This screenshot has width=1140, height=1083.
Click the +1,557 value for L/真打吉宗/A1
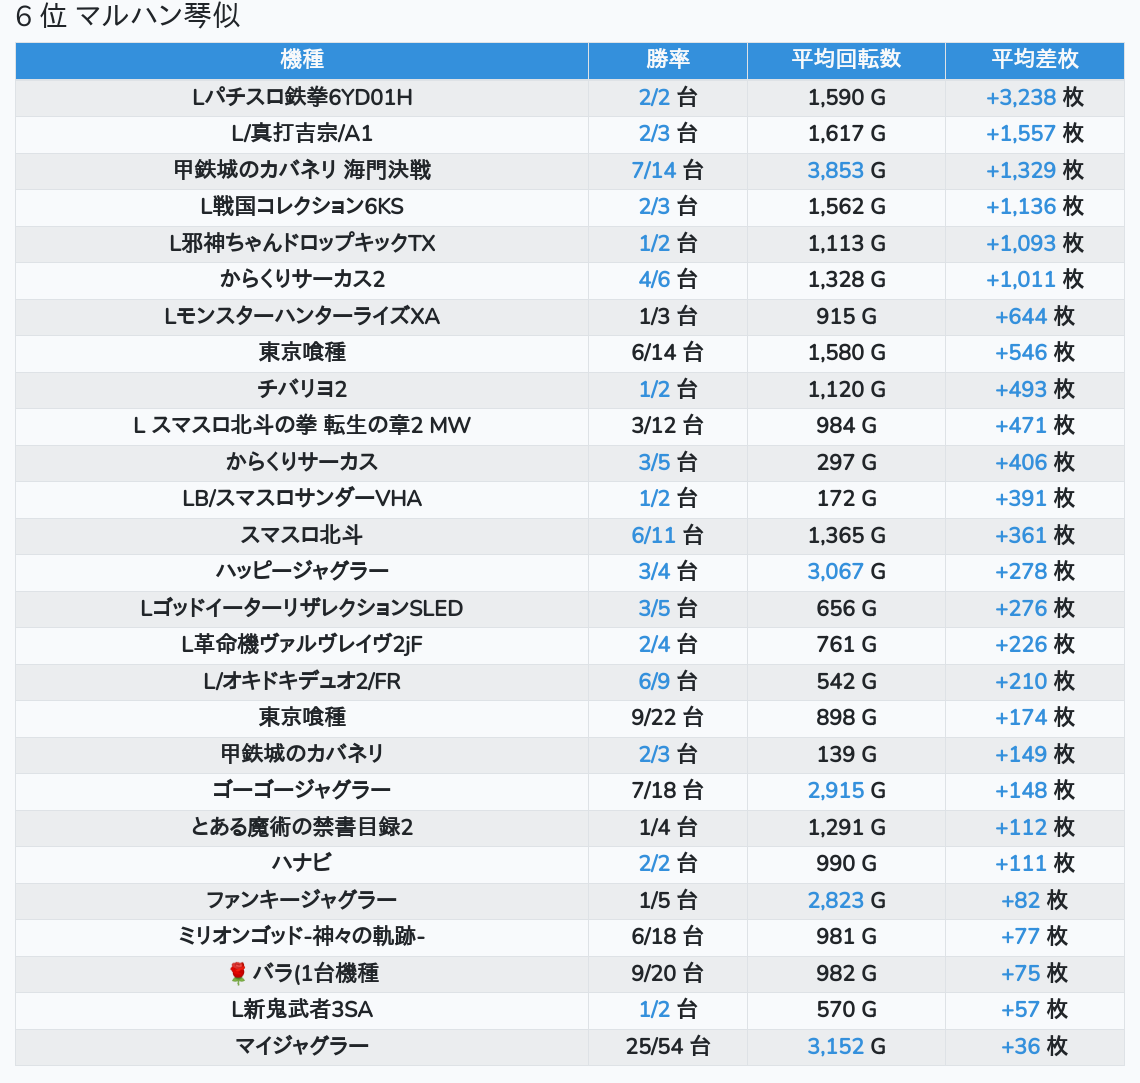[1021, 134]
